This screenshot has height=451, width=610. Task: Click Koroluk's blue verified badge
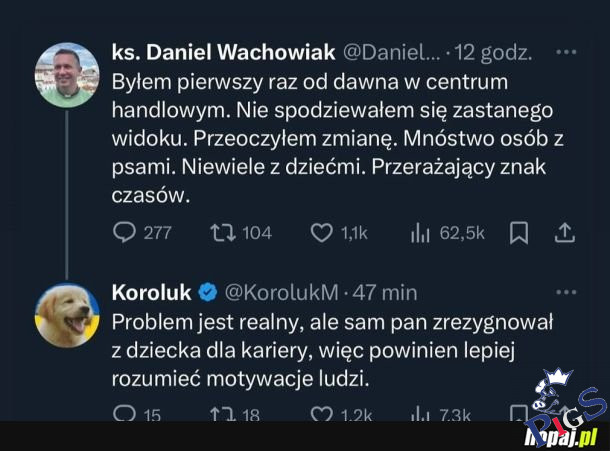pos(208,293)
